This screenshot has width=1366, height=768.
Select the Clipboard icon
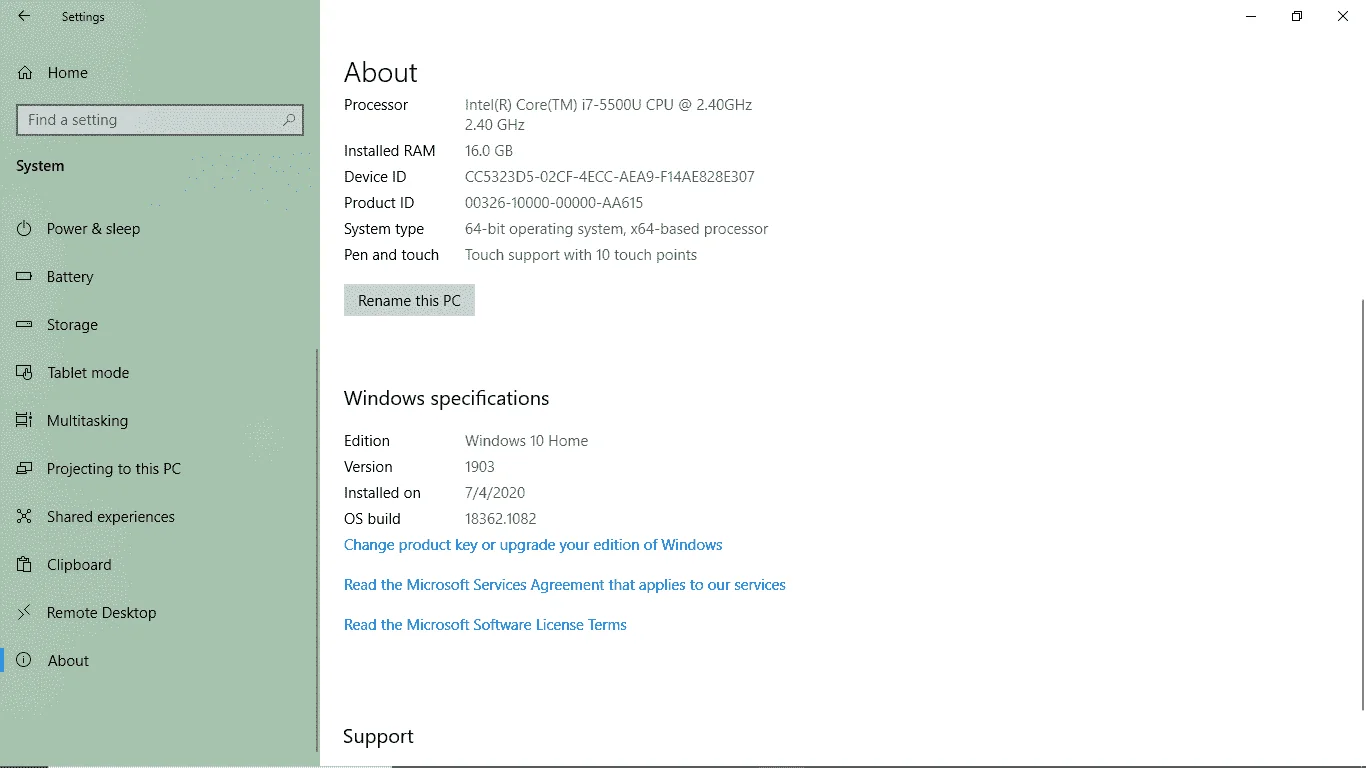[25, 565]
